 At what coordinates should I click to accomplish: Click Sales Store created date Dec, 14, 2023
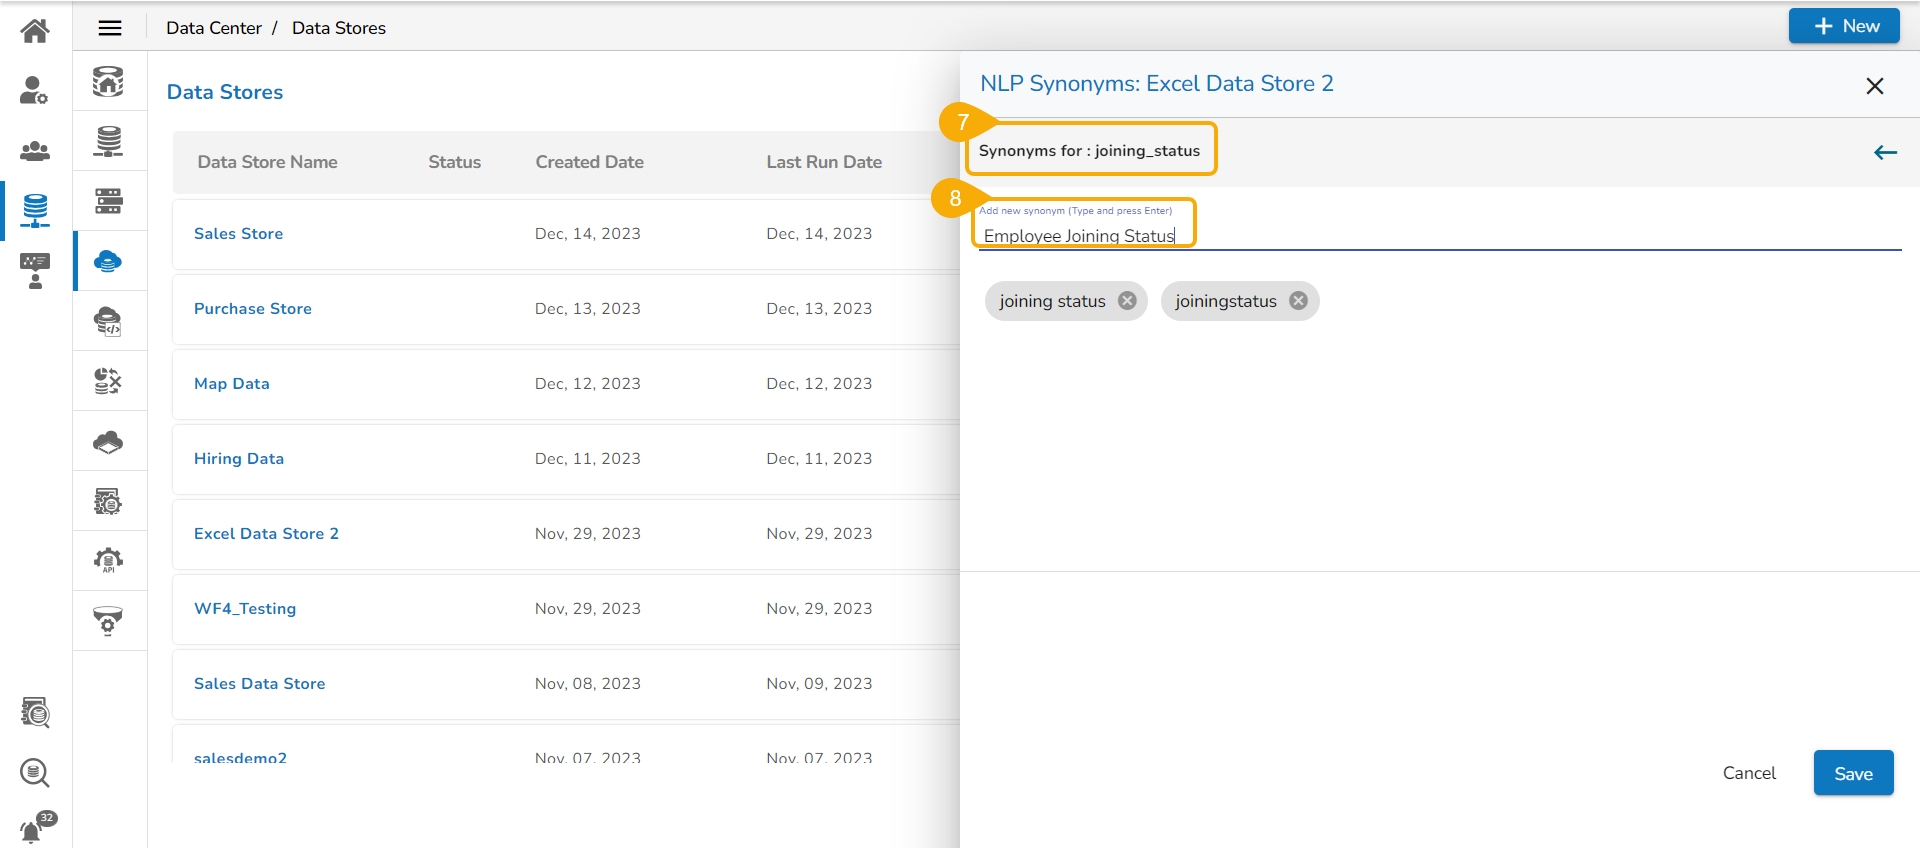[x=588, y=234]
